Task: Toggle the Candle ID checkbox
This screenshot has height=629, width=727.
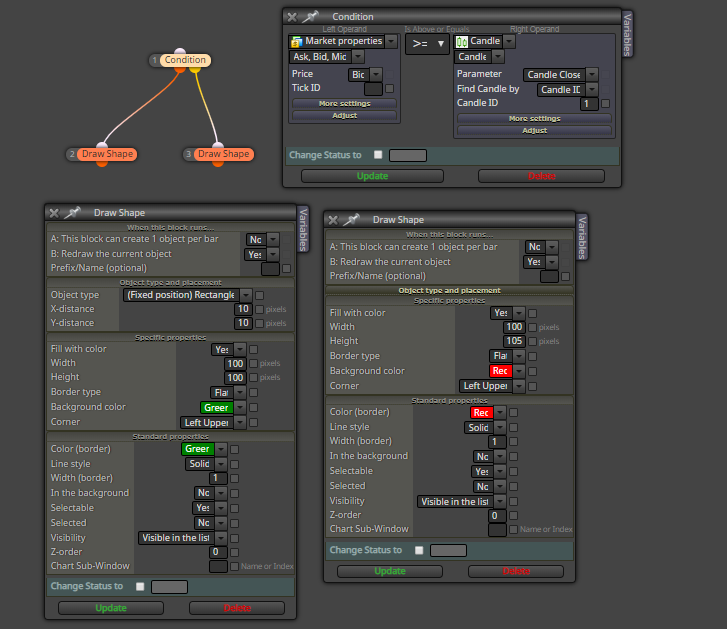Action: coord(606,103)
